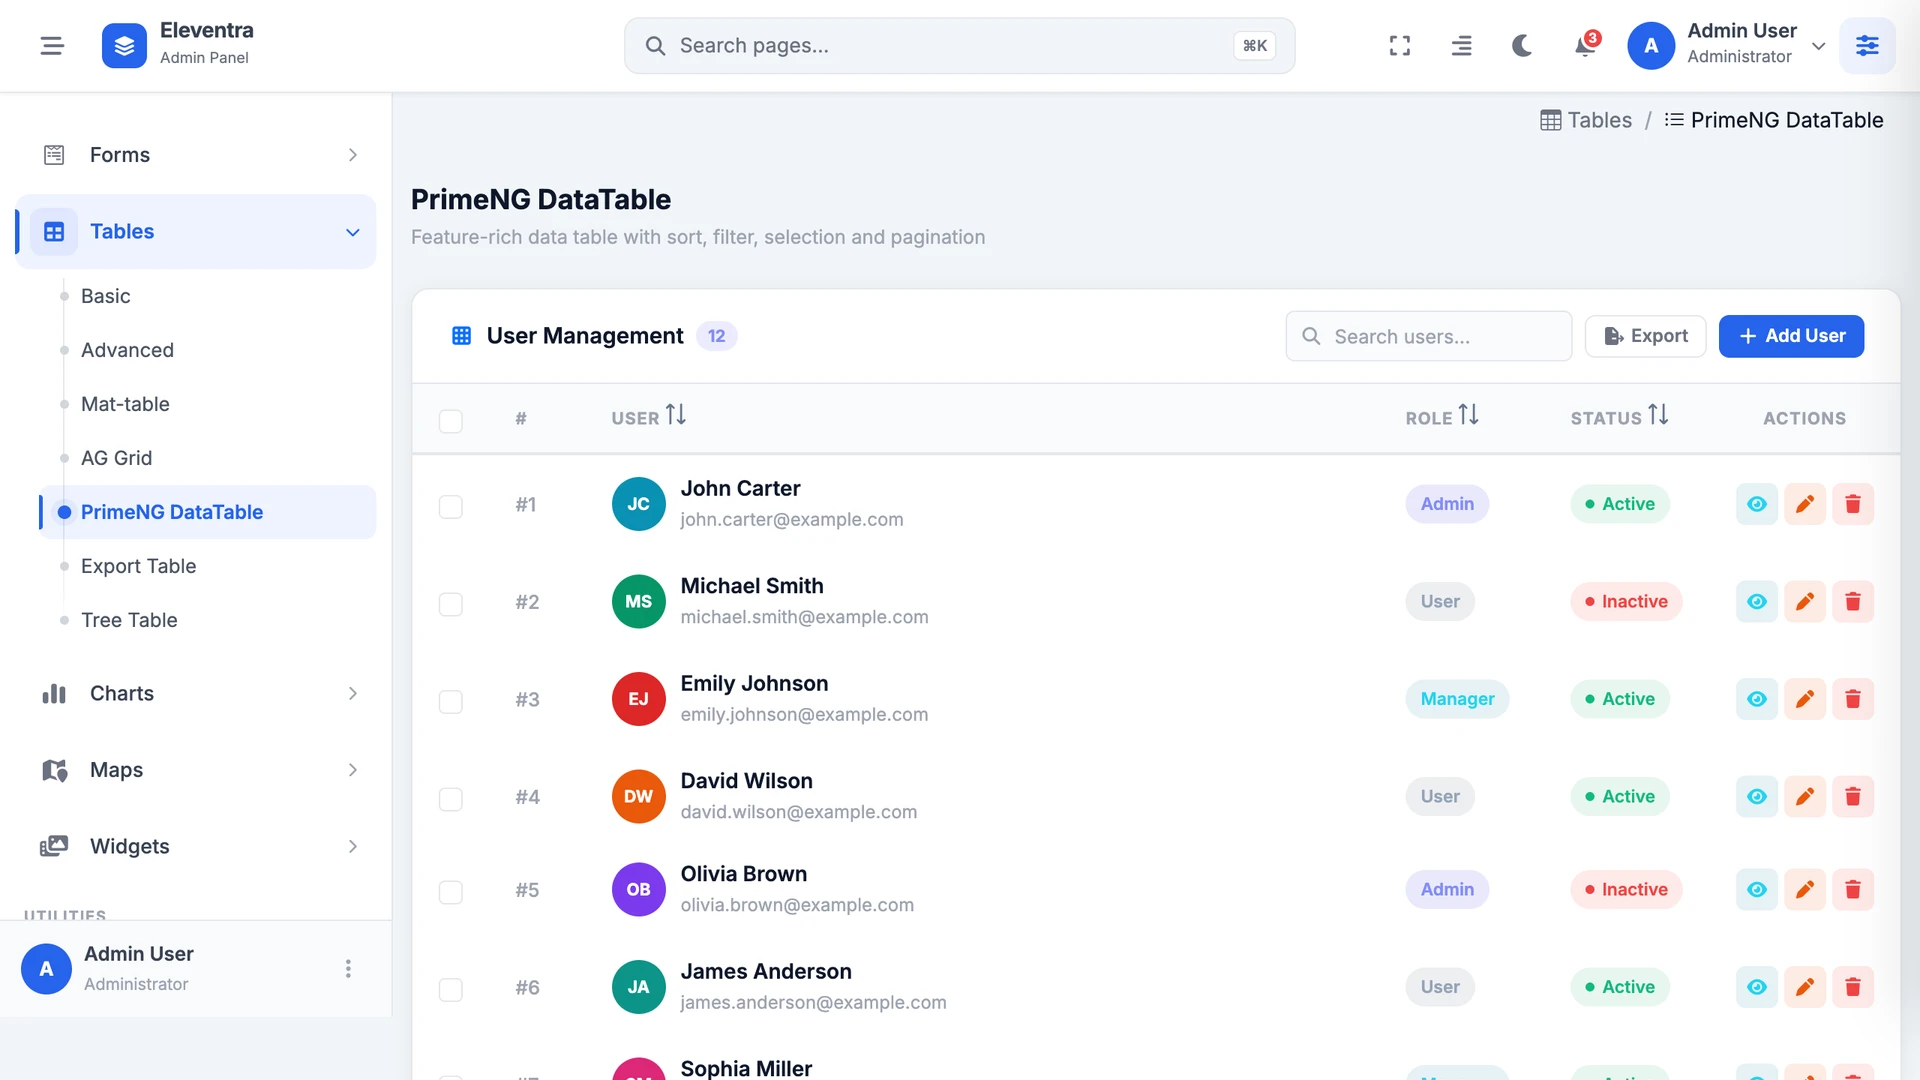Screen dimensions: 1920x1080
Task: Check the Emily Johnson row checkbox
Action: pos(451,702)
